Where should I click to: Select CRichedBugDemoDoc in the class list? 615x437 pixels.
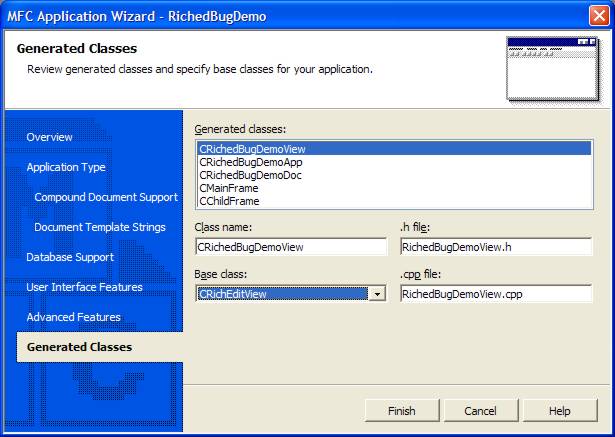tap(394, 175)
